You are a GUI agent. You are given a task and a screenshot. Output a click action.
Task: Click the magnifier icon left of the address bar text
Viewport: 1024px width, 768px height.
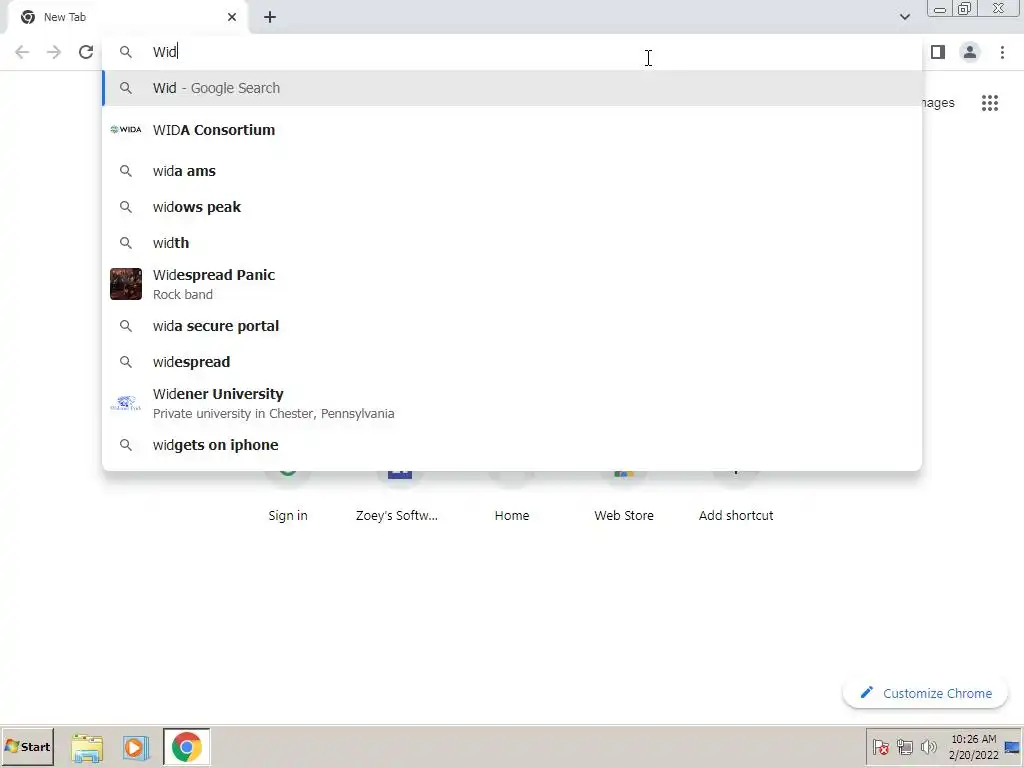(126, 52)
